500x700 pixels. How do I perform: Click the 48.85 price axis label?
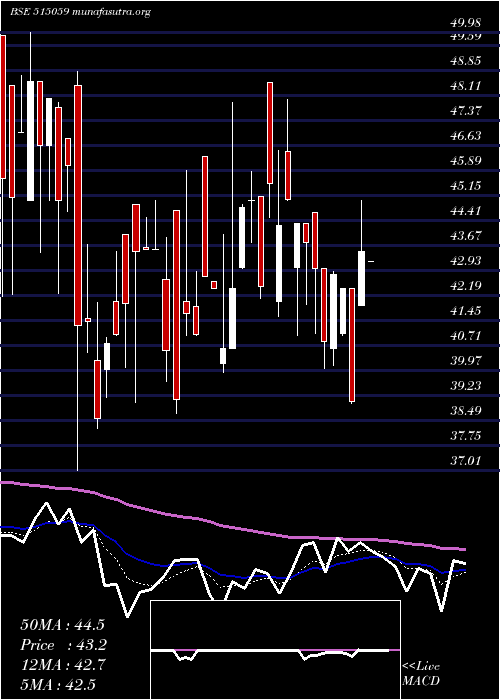pyautogui.click(x=467, y=61)
